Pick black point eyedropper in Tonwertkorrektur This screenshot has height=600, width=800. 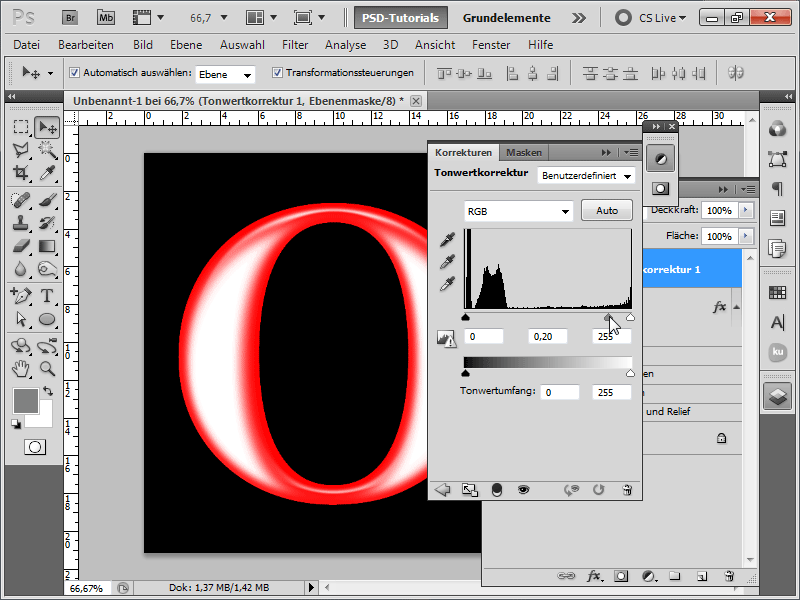pos(447,239)
